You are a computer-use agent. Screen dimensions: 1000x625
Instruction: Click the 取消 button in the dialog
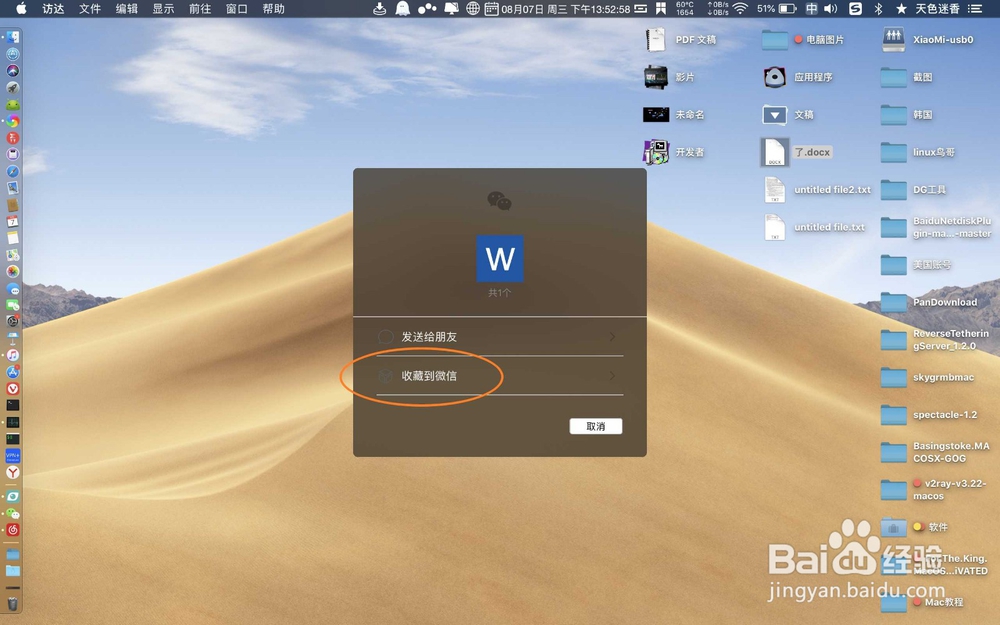click(596, 426)
